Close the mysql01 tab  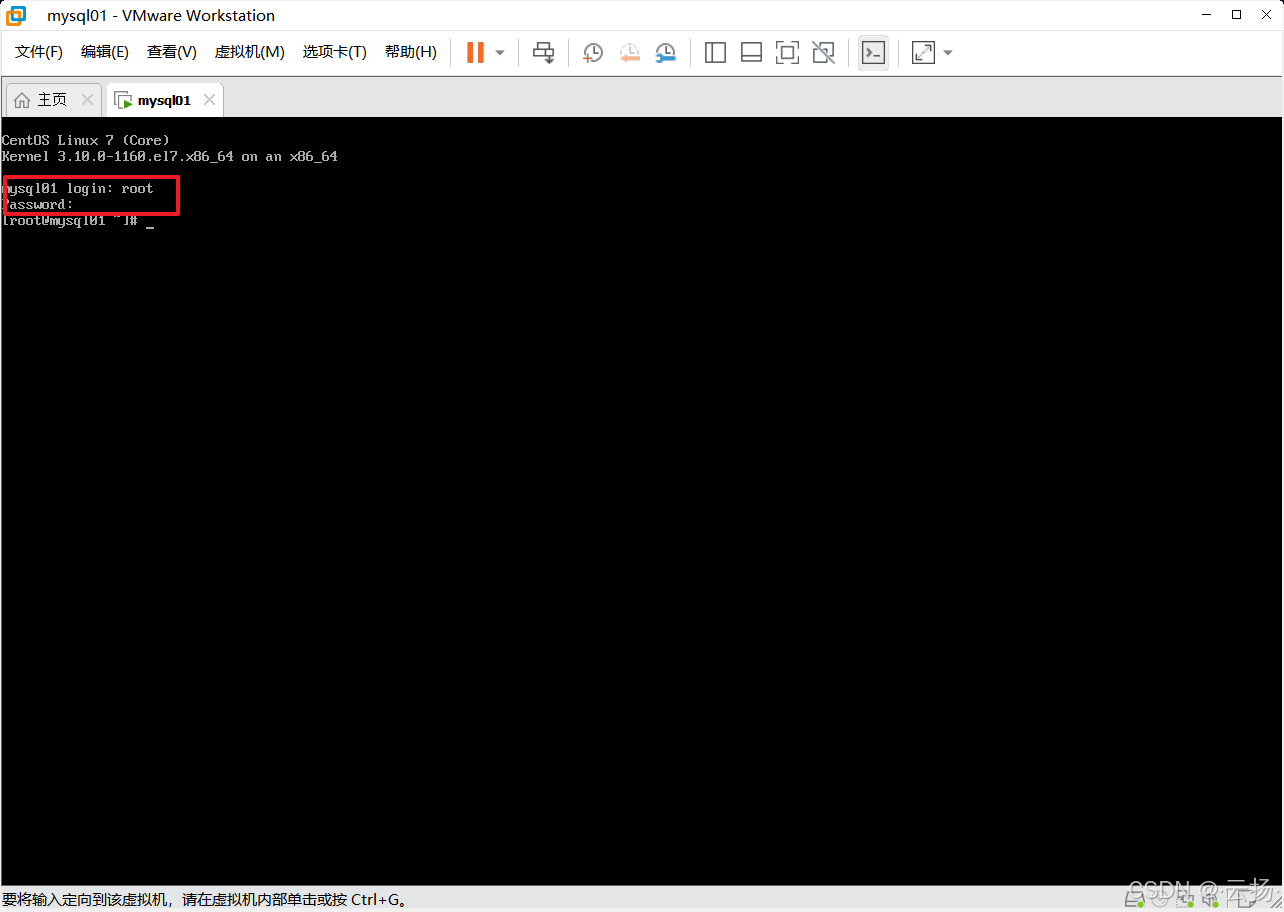click(x=209, y=100)
